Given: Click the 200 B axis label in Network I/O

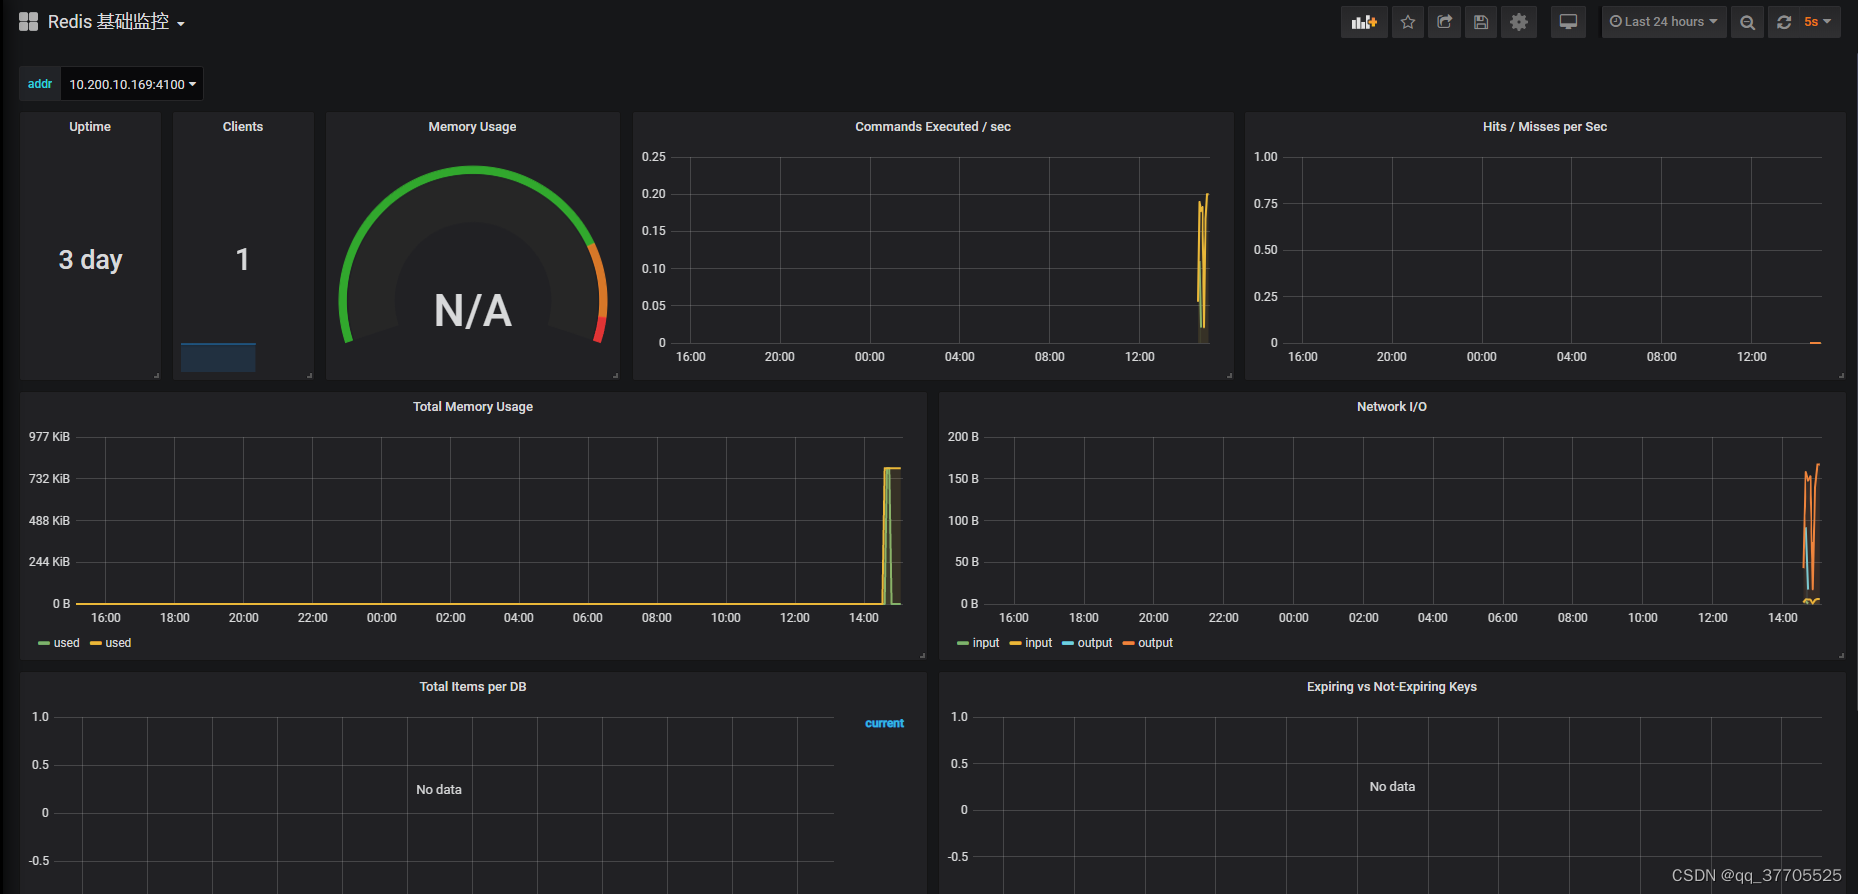Looking at the screenshot, I should (963, 437).
